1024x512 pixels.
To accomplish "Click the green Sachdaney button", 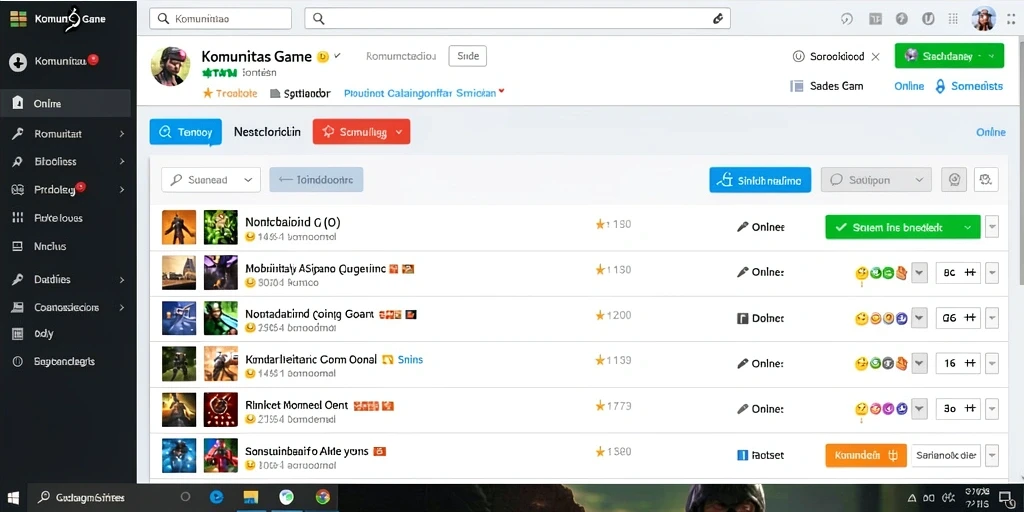I will [x=949, y=56].
